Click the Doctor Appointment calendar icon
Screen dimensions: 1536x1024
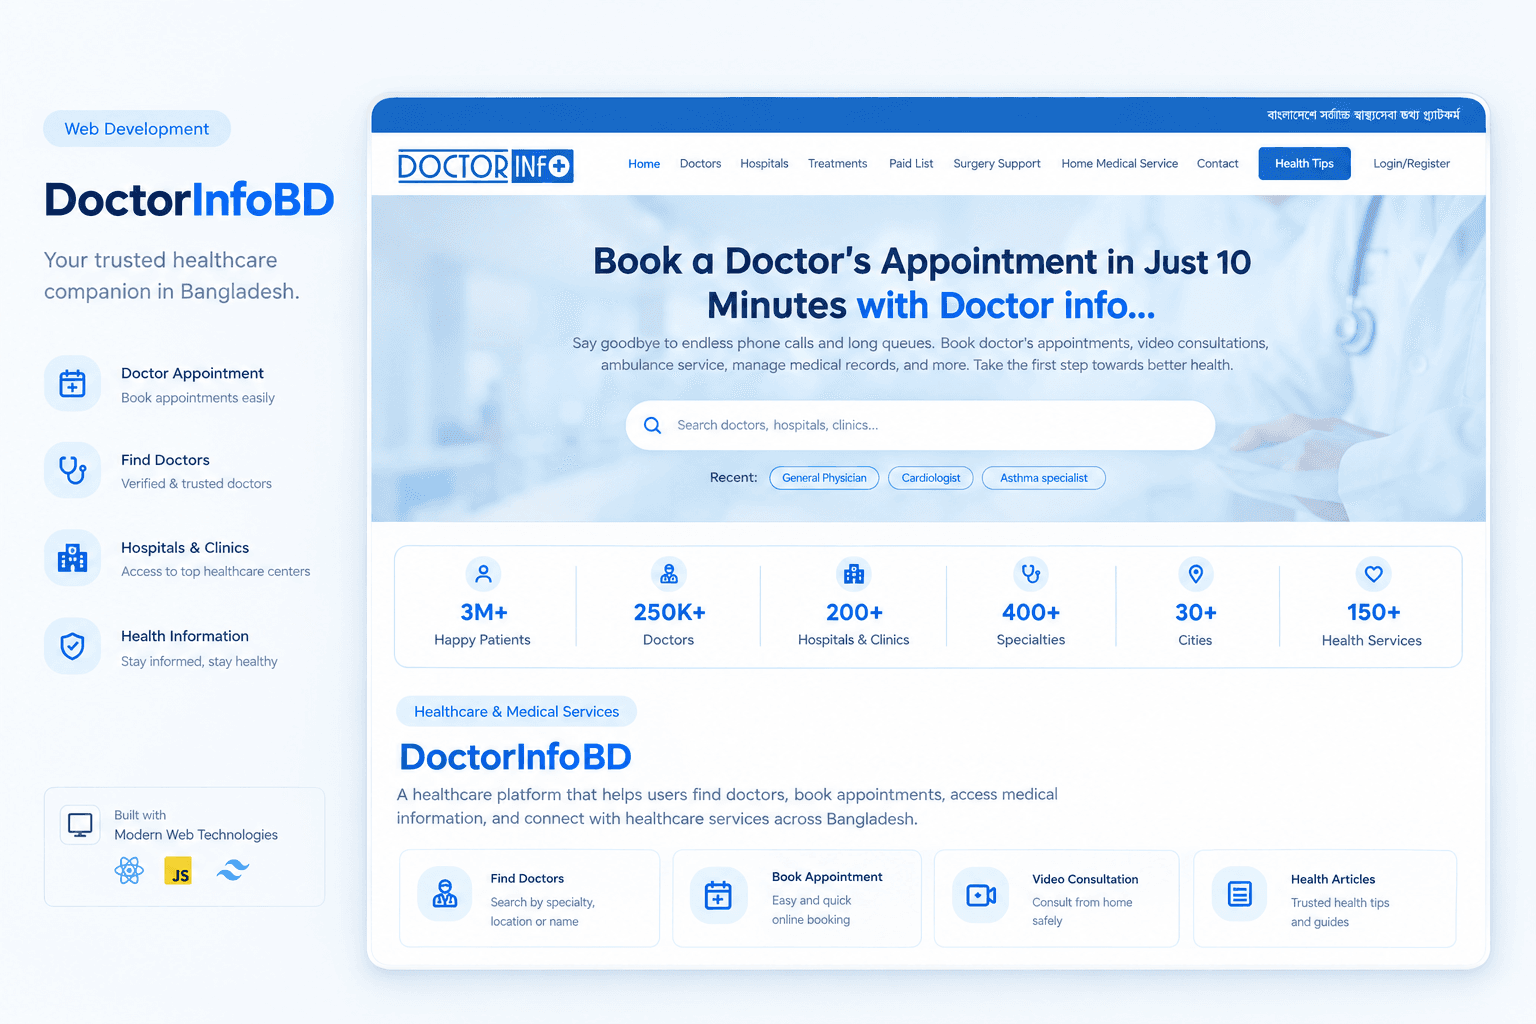click(x=72, y=383)
